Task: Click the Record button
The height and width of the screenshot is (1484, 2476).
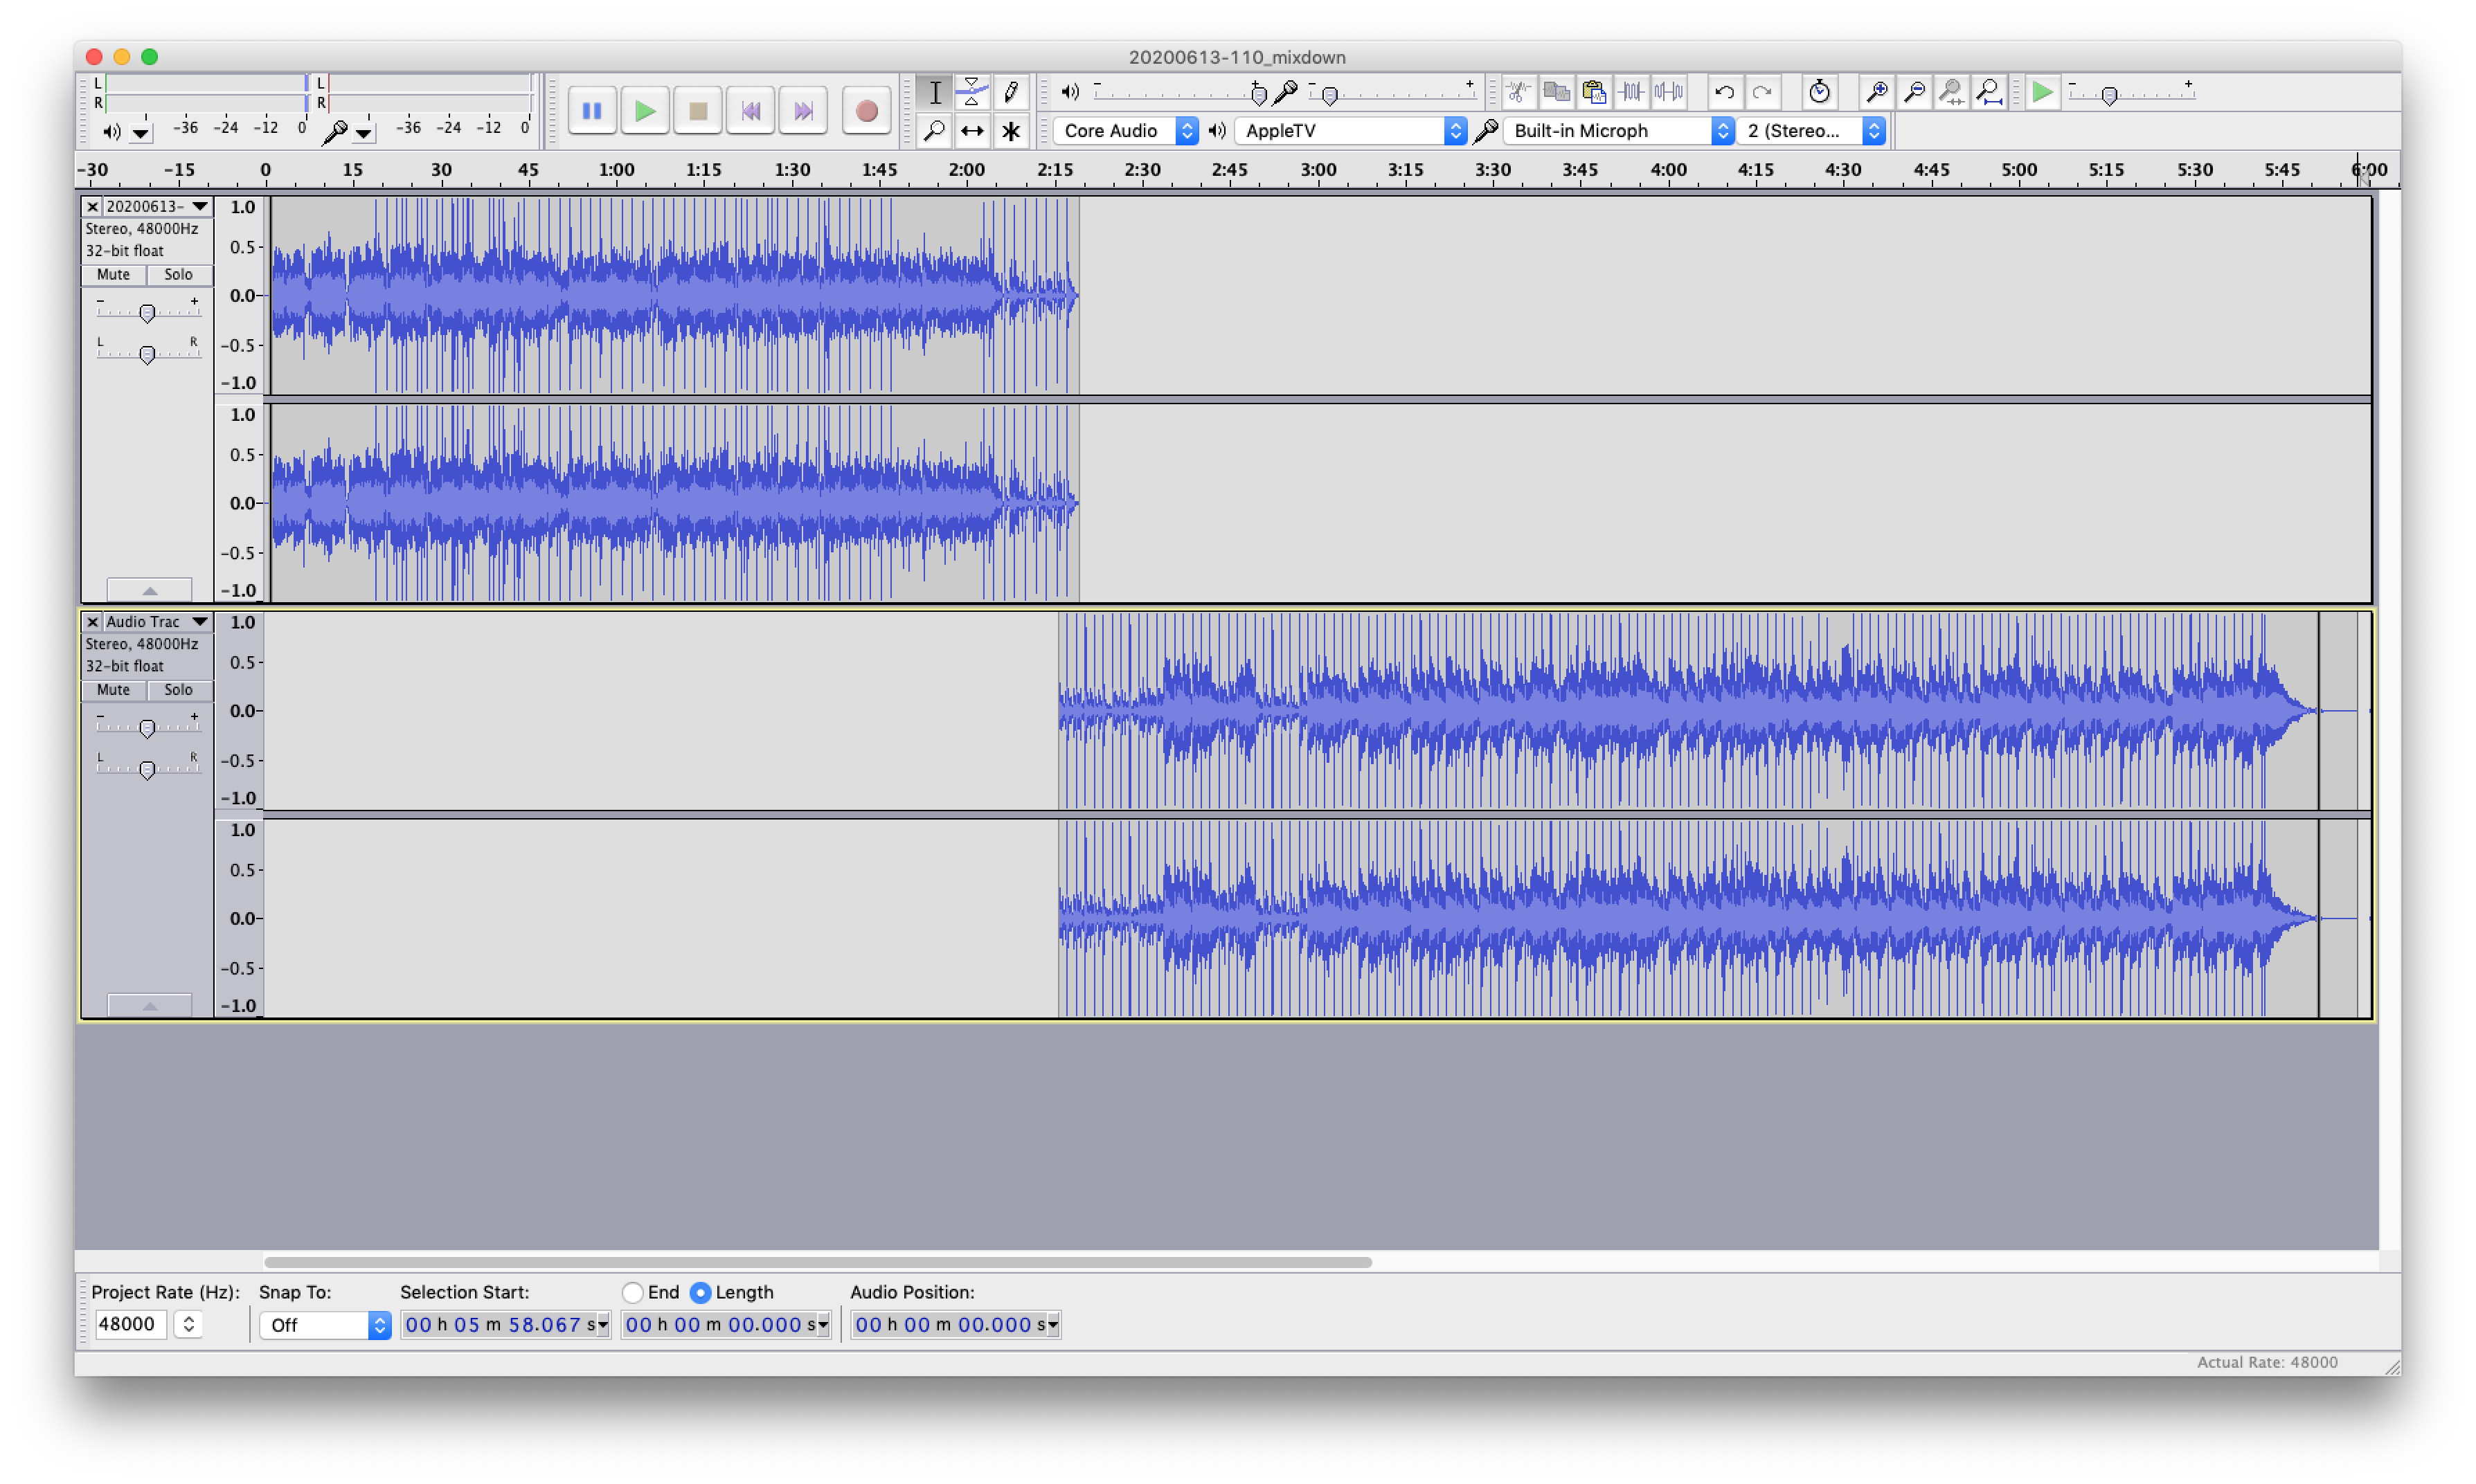Action: coord(866,111)
